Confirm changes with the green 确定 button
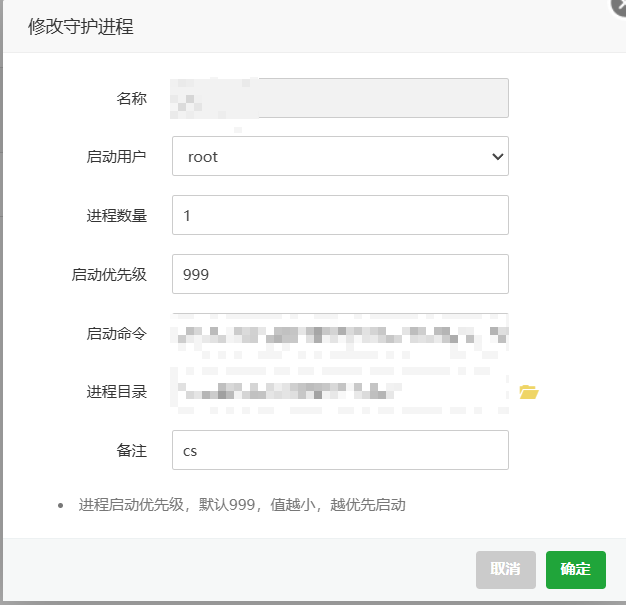626x605 pixels. tap(575, 569)
